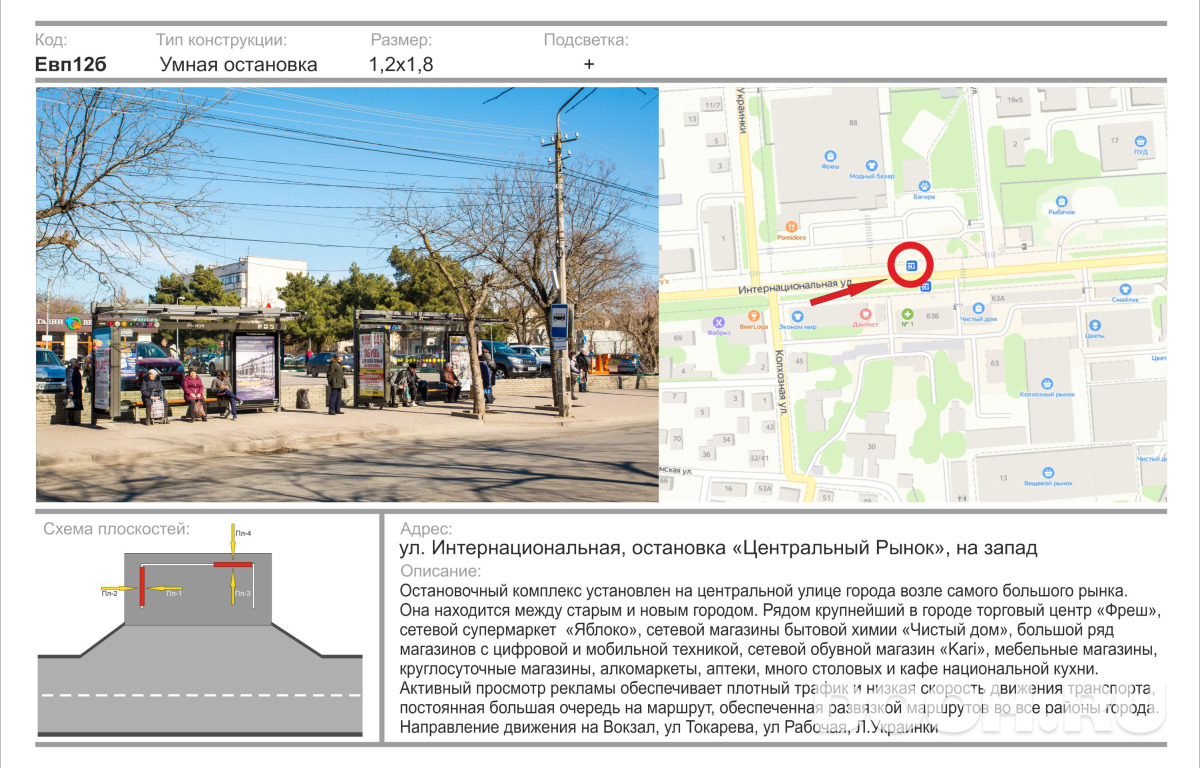Open the Pomidoro restaurant marker
Viewport: 1200px width, 768px height.
coord(792,226)
